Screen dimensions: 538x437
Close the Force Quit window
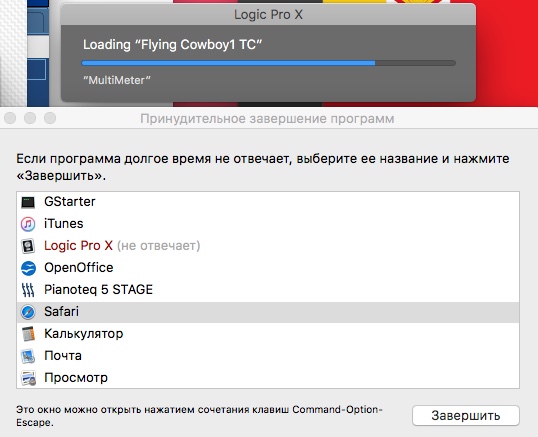[x=10, y=118]
